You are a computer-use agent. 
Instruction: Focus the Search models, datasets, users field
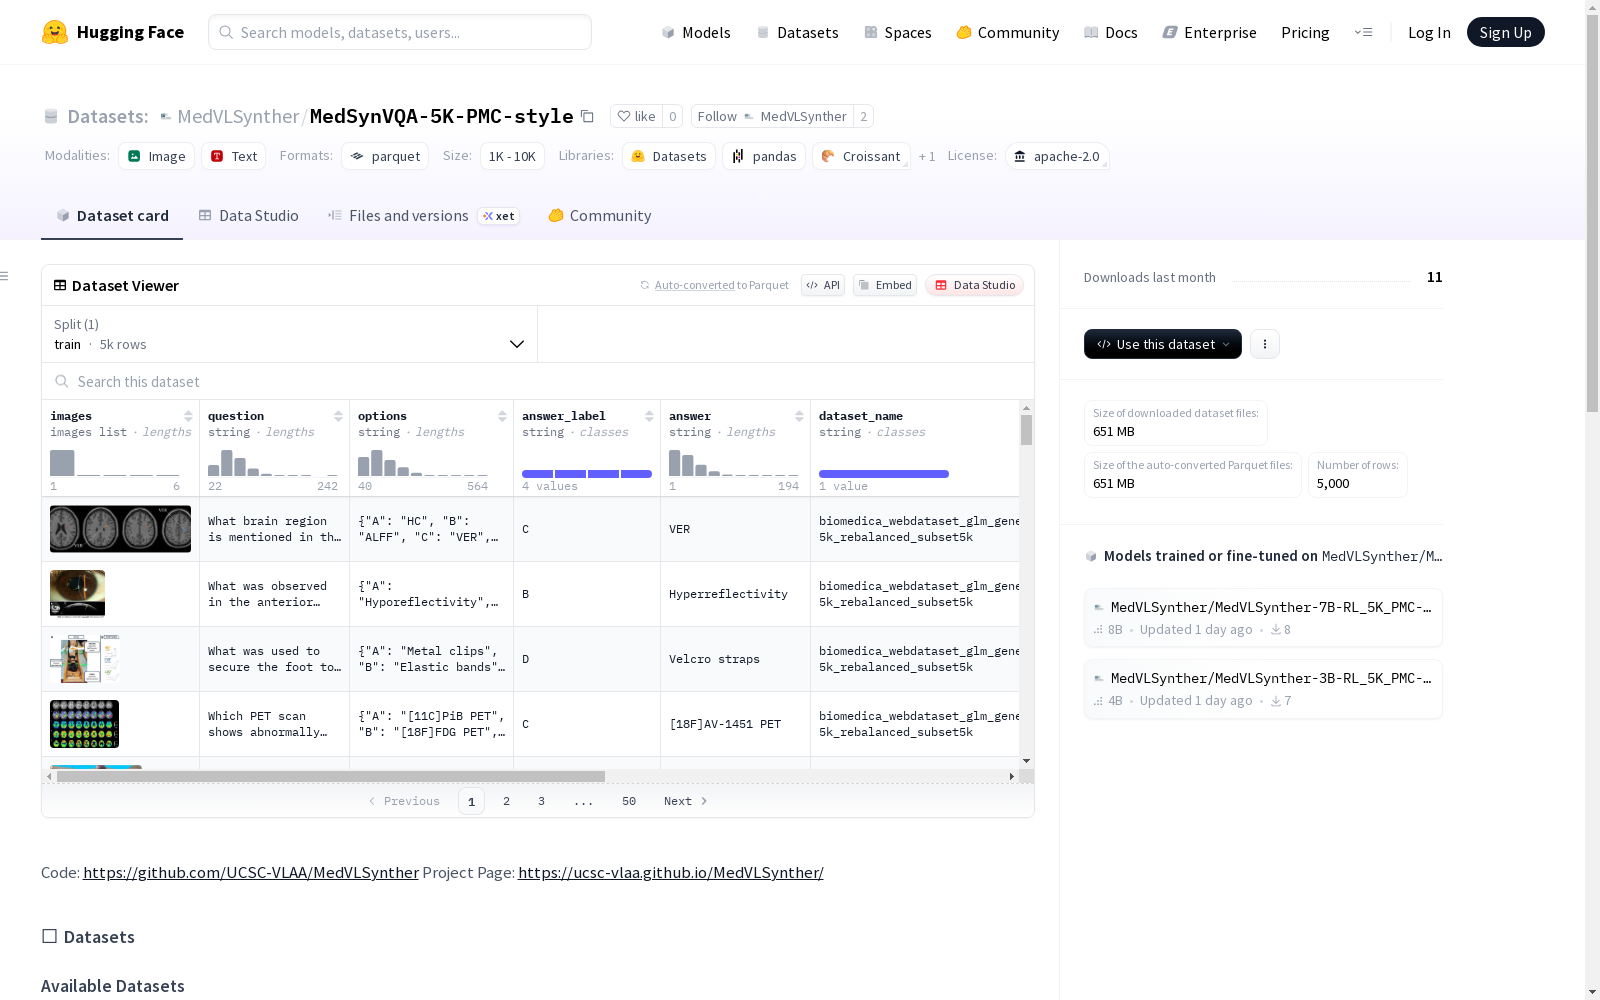click(400, 32)
